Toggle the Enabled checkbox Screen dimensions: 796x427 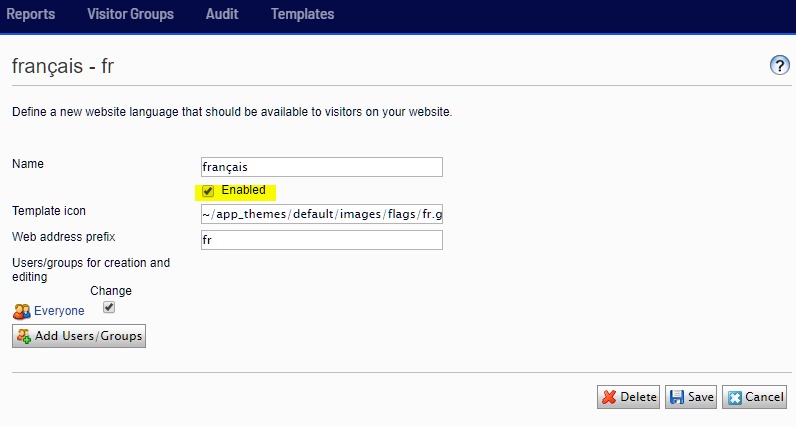208,191
